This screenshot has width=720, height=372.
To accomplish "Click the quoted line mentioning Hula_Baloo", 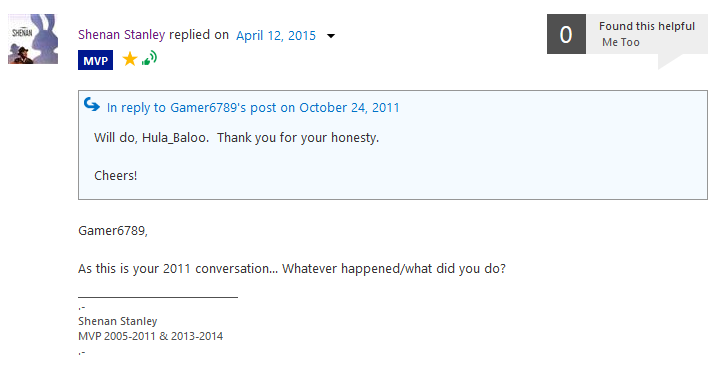I will (x=236, y=138).
